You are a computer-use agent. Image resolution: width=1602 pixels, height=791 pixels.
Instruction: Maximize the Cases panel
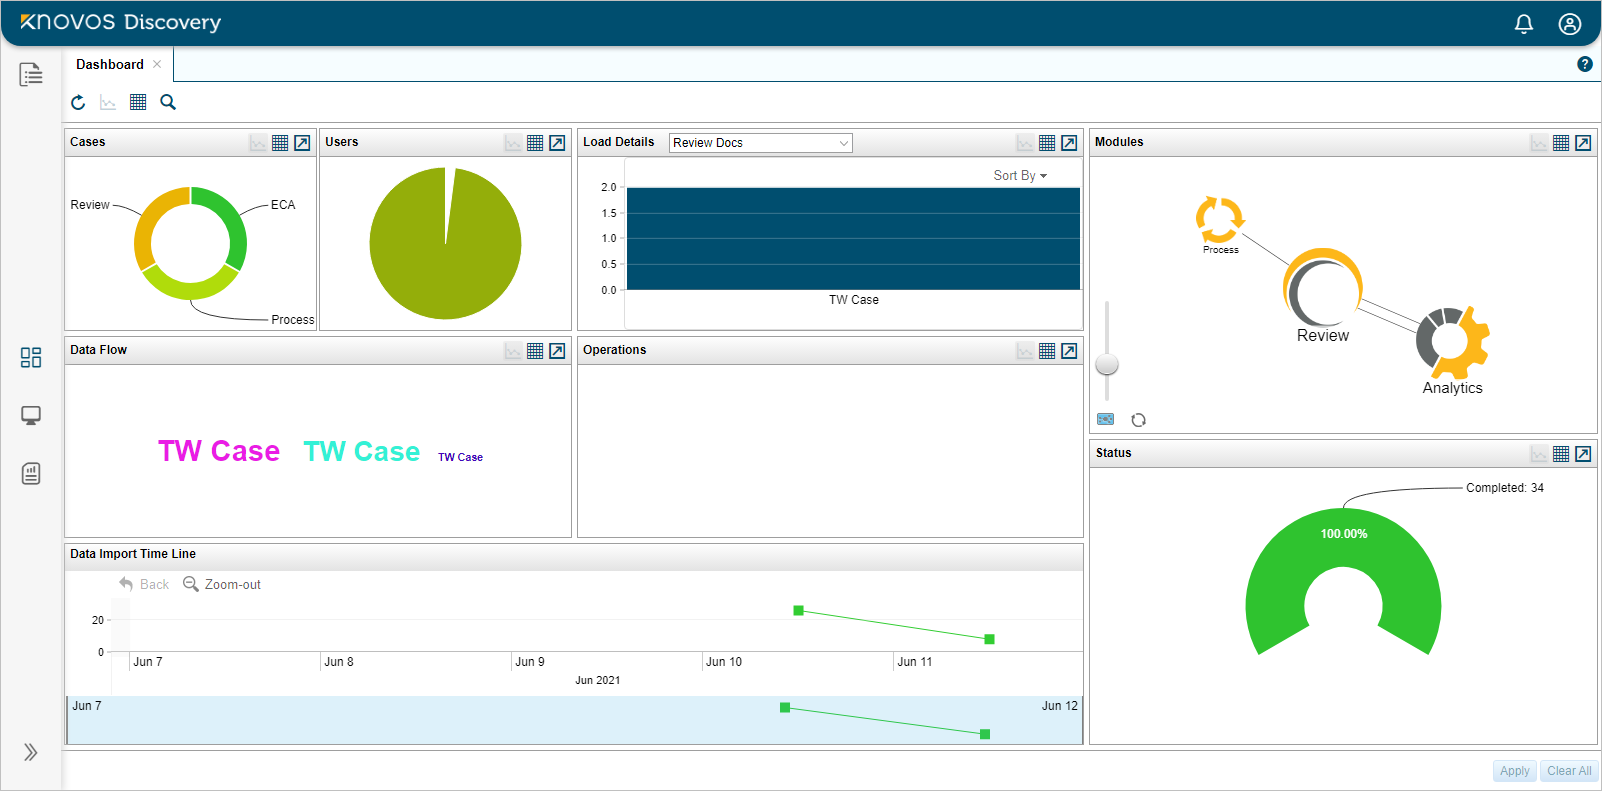coord(302,143)
